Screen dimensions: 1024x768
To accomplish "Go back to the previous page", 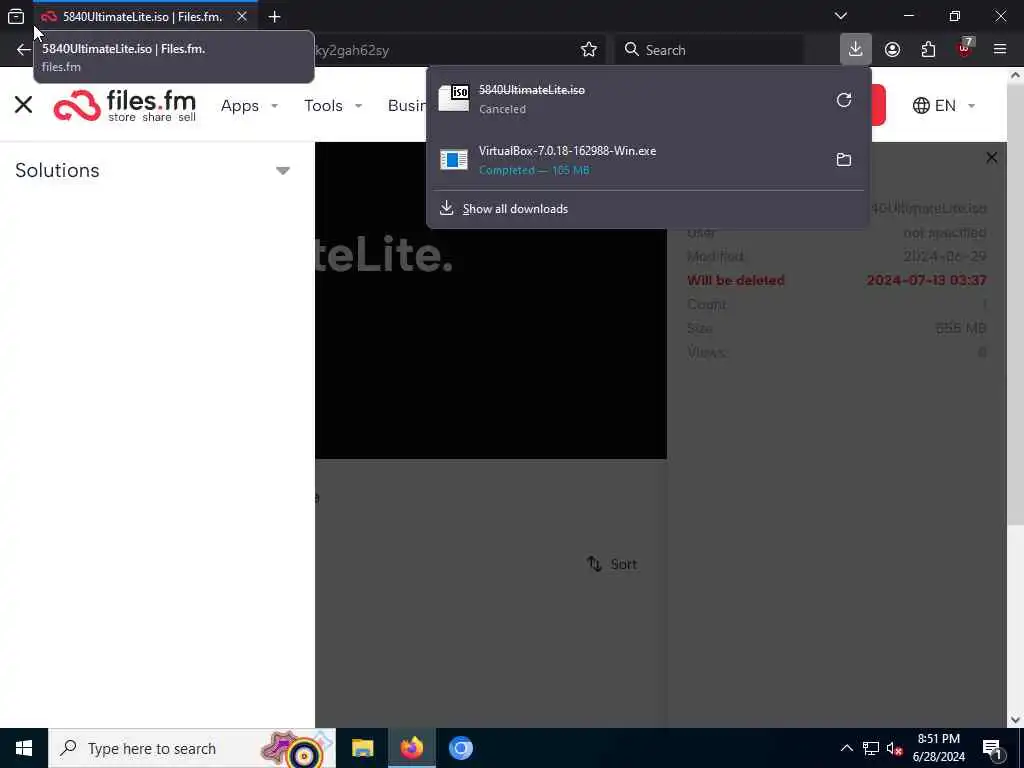I will pos(24,50).
